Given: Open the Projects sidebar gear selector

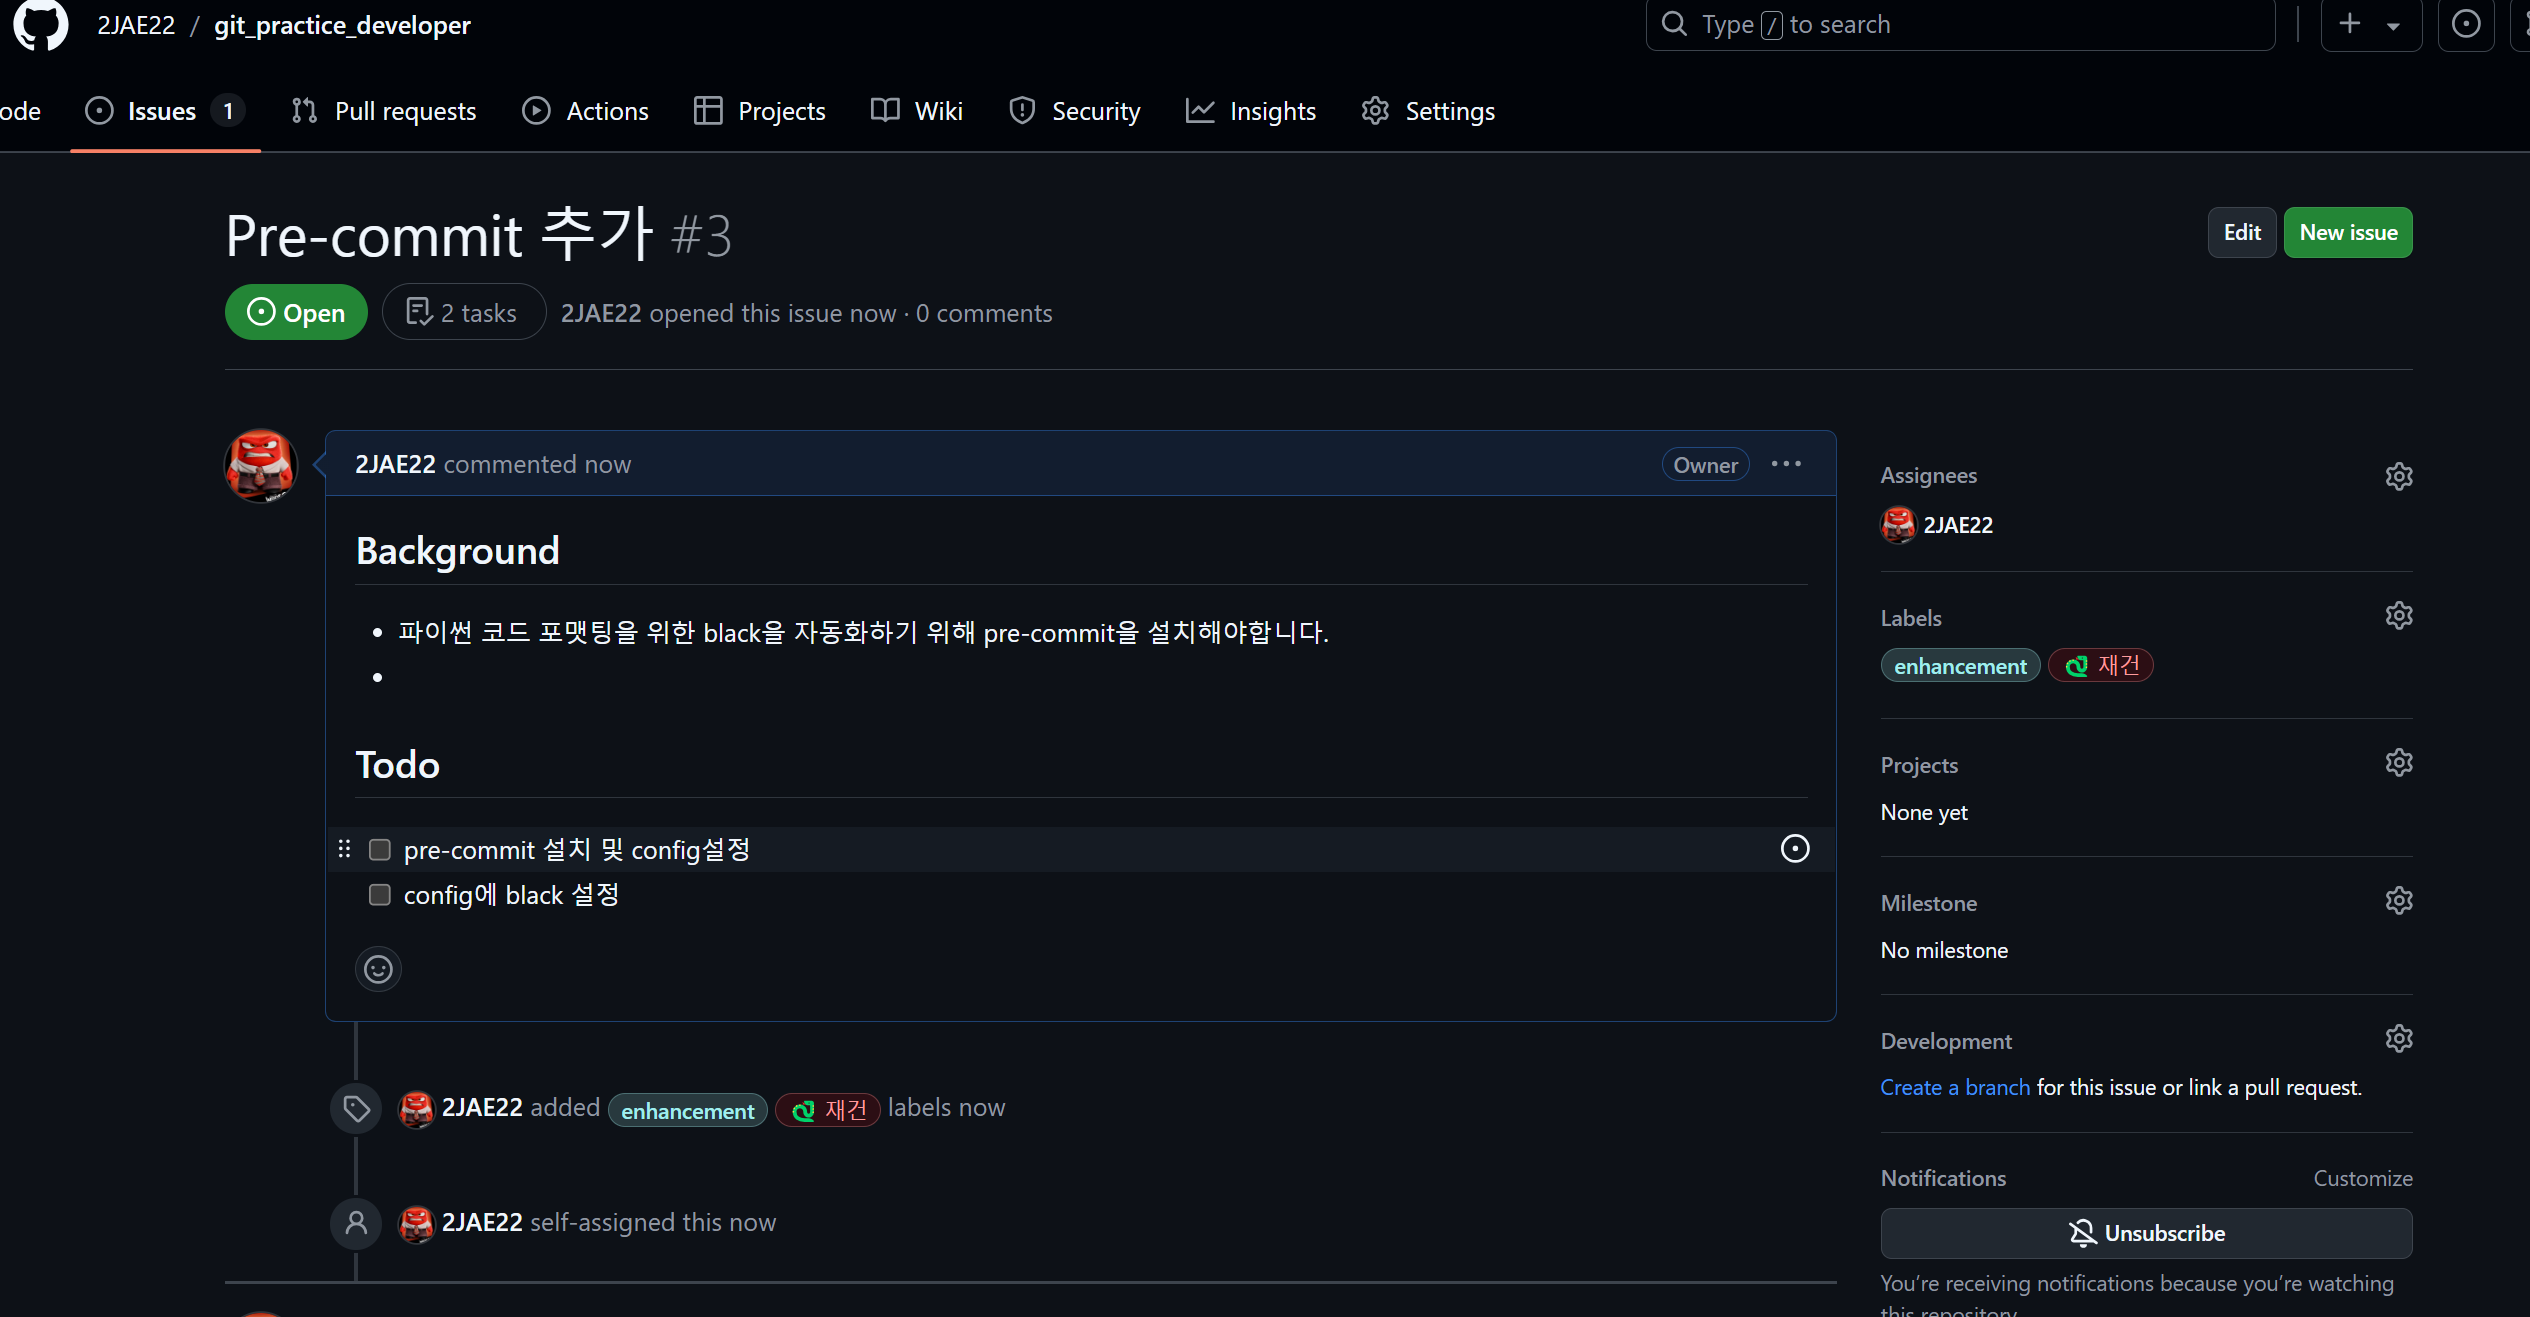Looking at the screenshot, I should (x=2399, y=763).
